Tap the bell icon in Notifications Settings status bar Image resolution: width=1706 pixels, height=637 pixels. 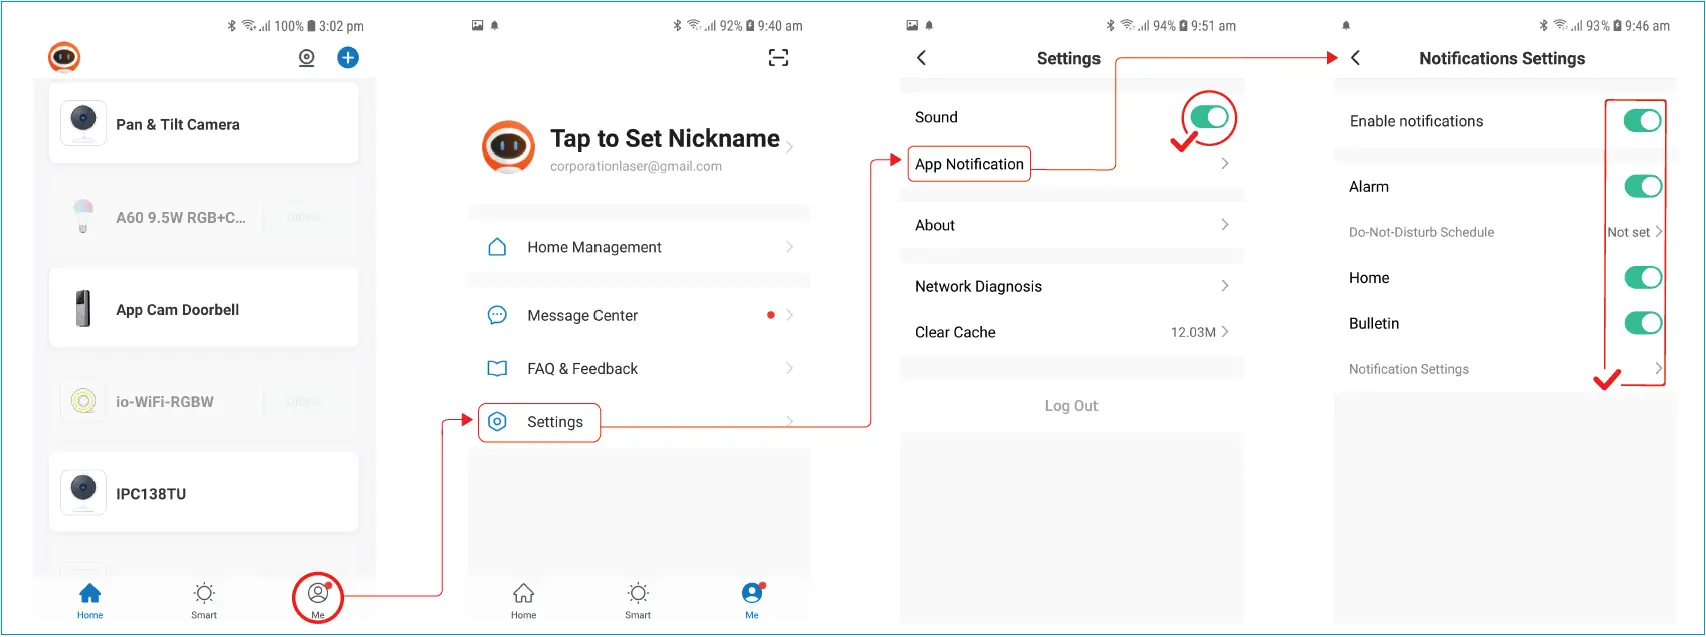coord(1346,26)
